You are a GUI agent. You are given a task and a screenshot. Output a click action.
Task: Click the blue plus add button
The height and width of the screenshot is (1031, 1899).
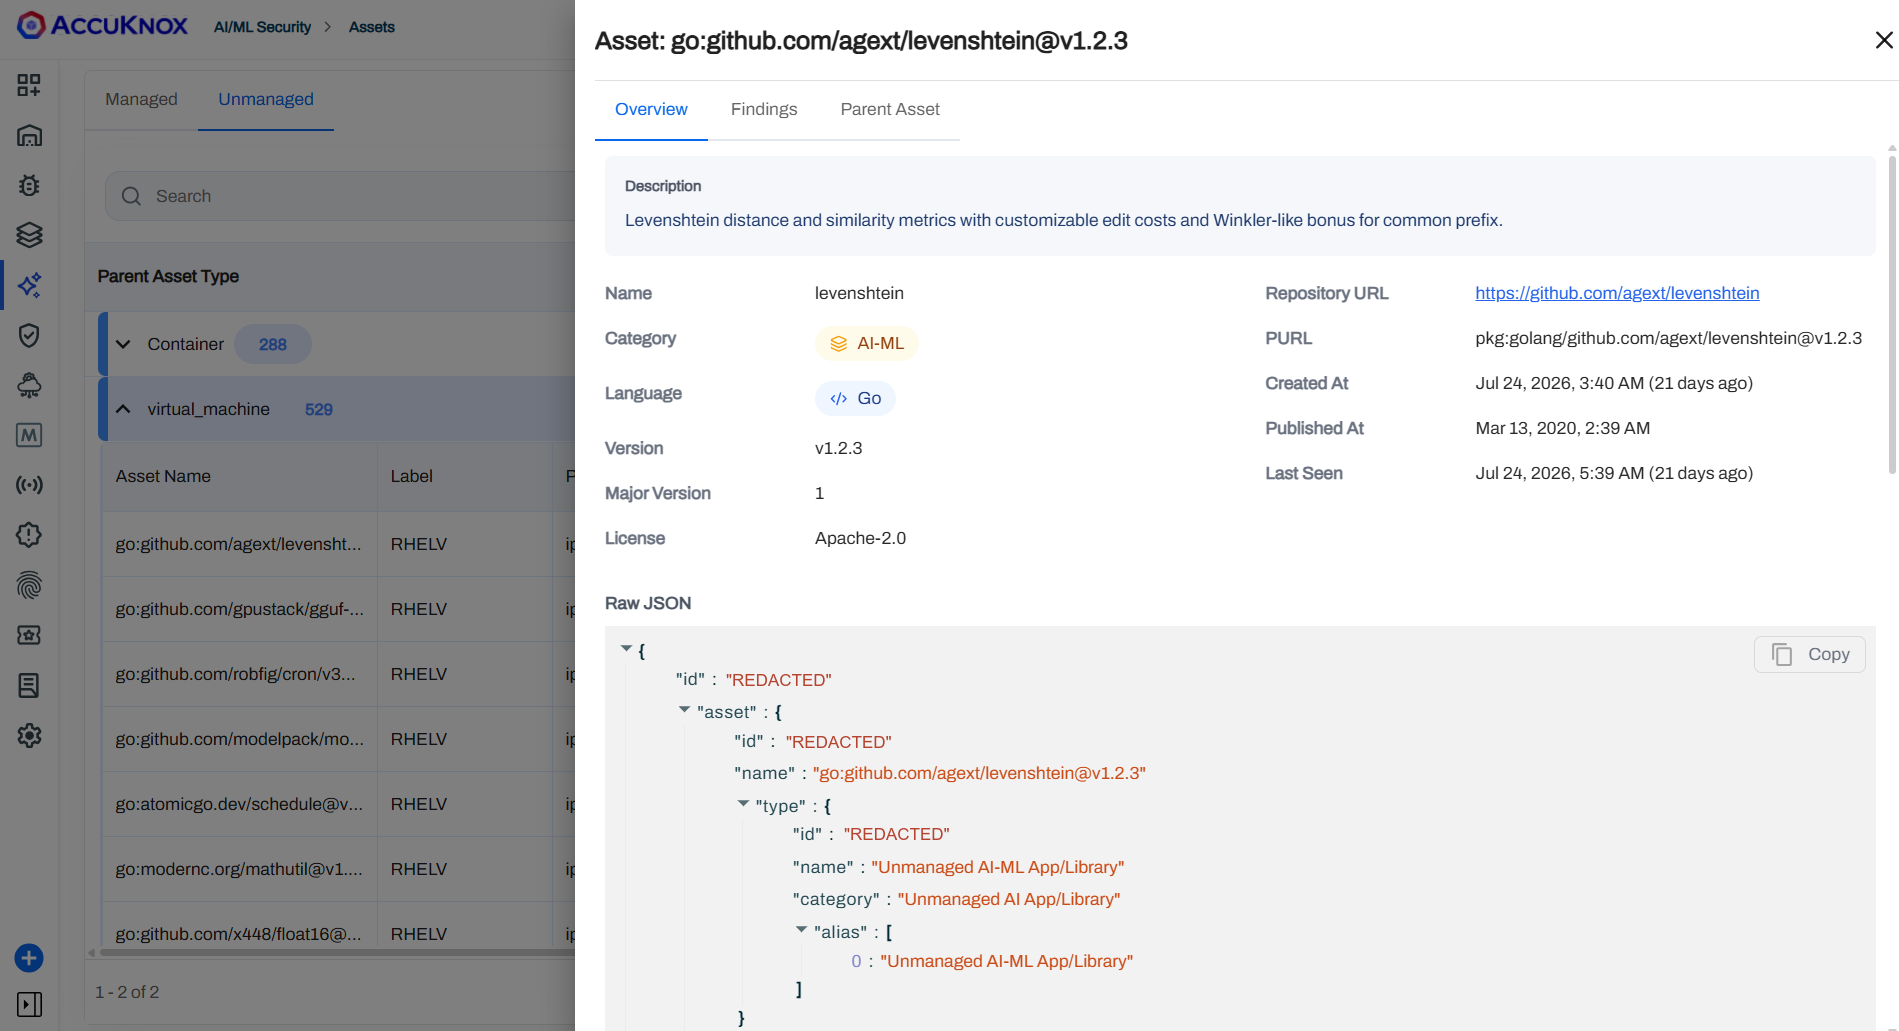(x=29, y=958)
